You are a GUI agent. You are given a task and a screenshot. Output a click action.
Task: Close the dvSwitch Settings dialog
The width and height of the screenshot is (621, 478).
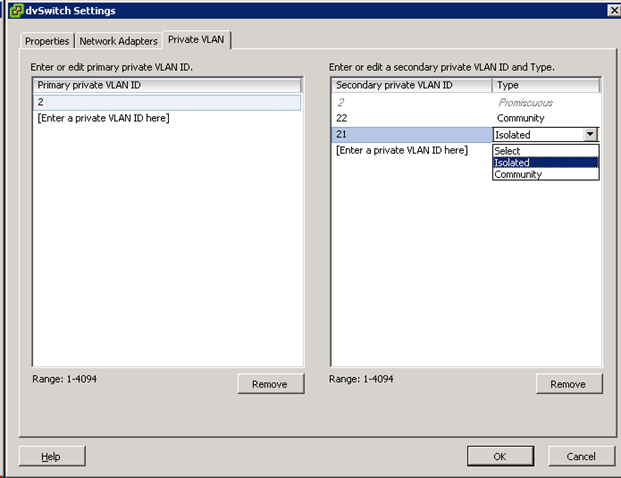coord(612,10)
